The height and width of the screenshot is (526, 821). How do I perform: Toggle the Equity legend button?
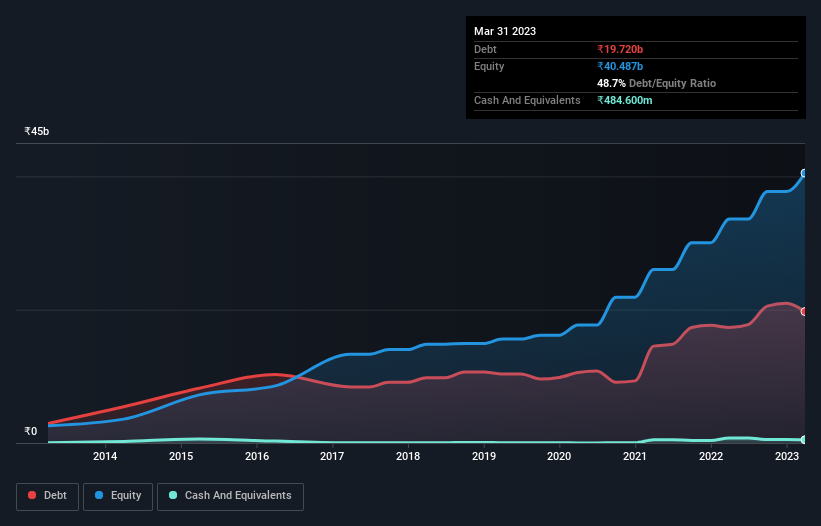coord(118,496)
